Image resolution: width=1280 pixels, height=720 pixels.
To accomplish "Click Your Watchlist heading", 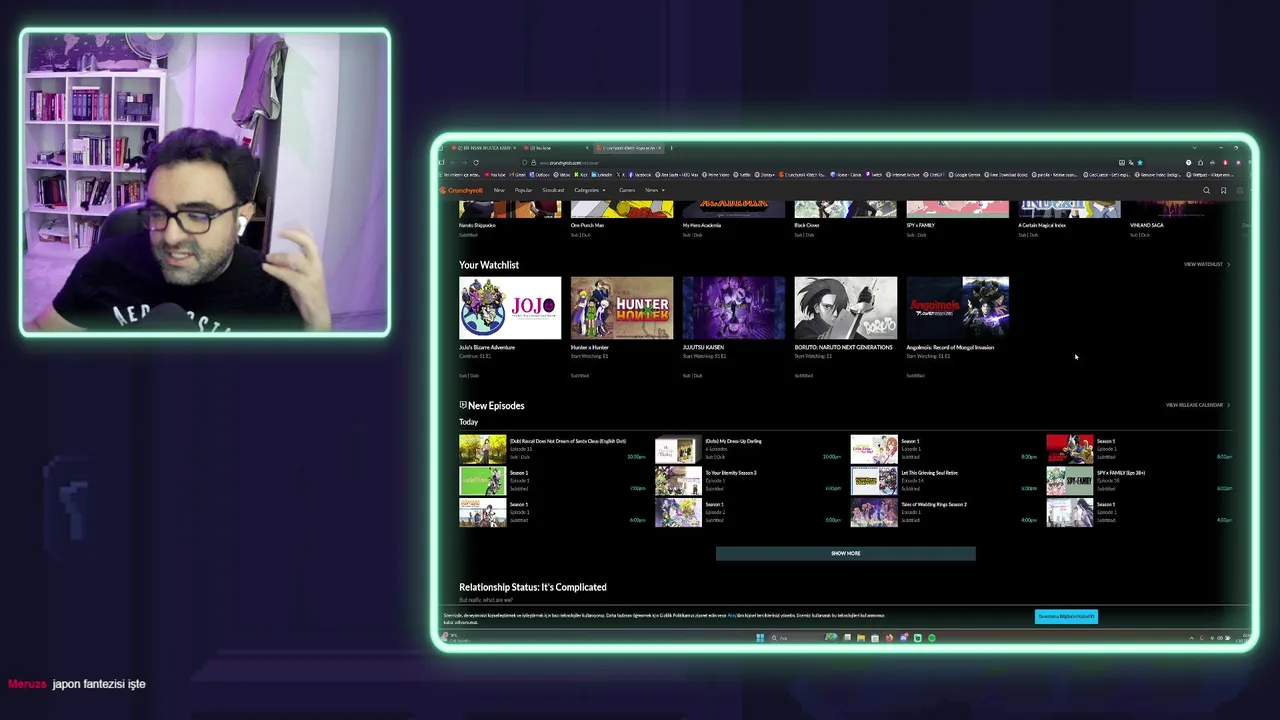I will [489, 265].
